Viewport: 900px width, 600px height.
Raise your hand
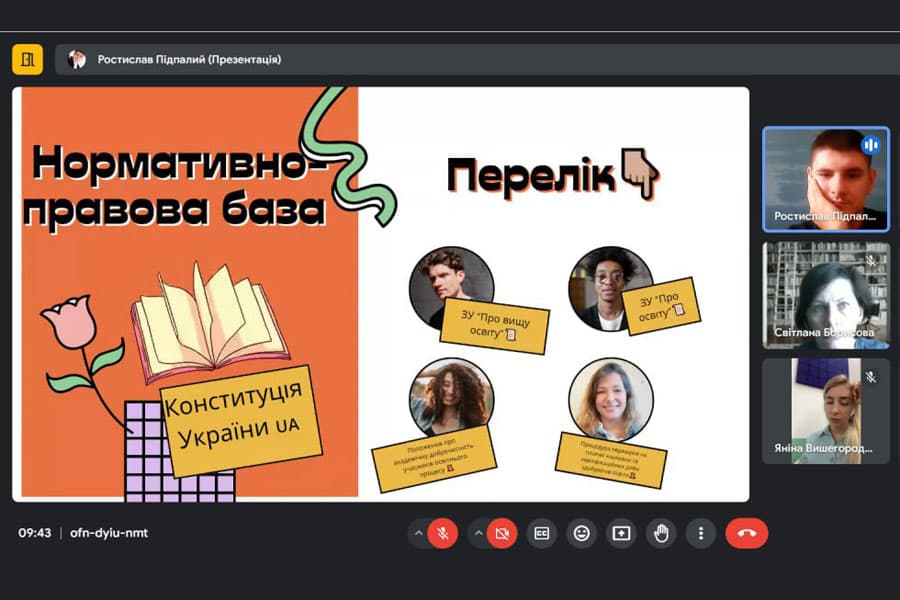[x=660, y=533]
